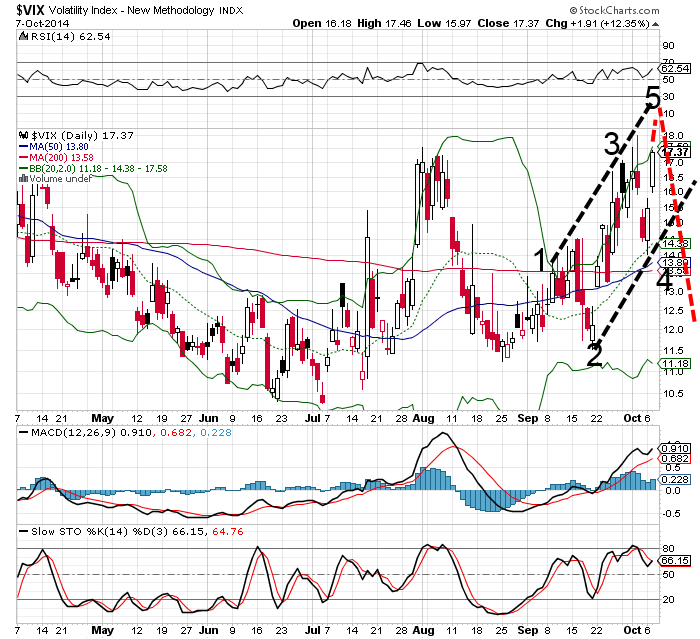Click the boxed 11.18 lower Bollinger tag
Viewport: 700px width, 639px height.
[675, 363]
